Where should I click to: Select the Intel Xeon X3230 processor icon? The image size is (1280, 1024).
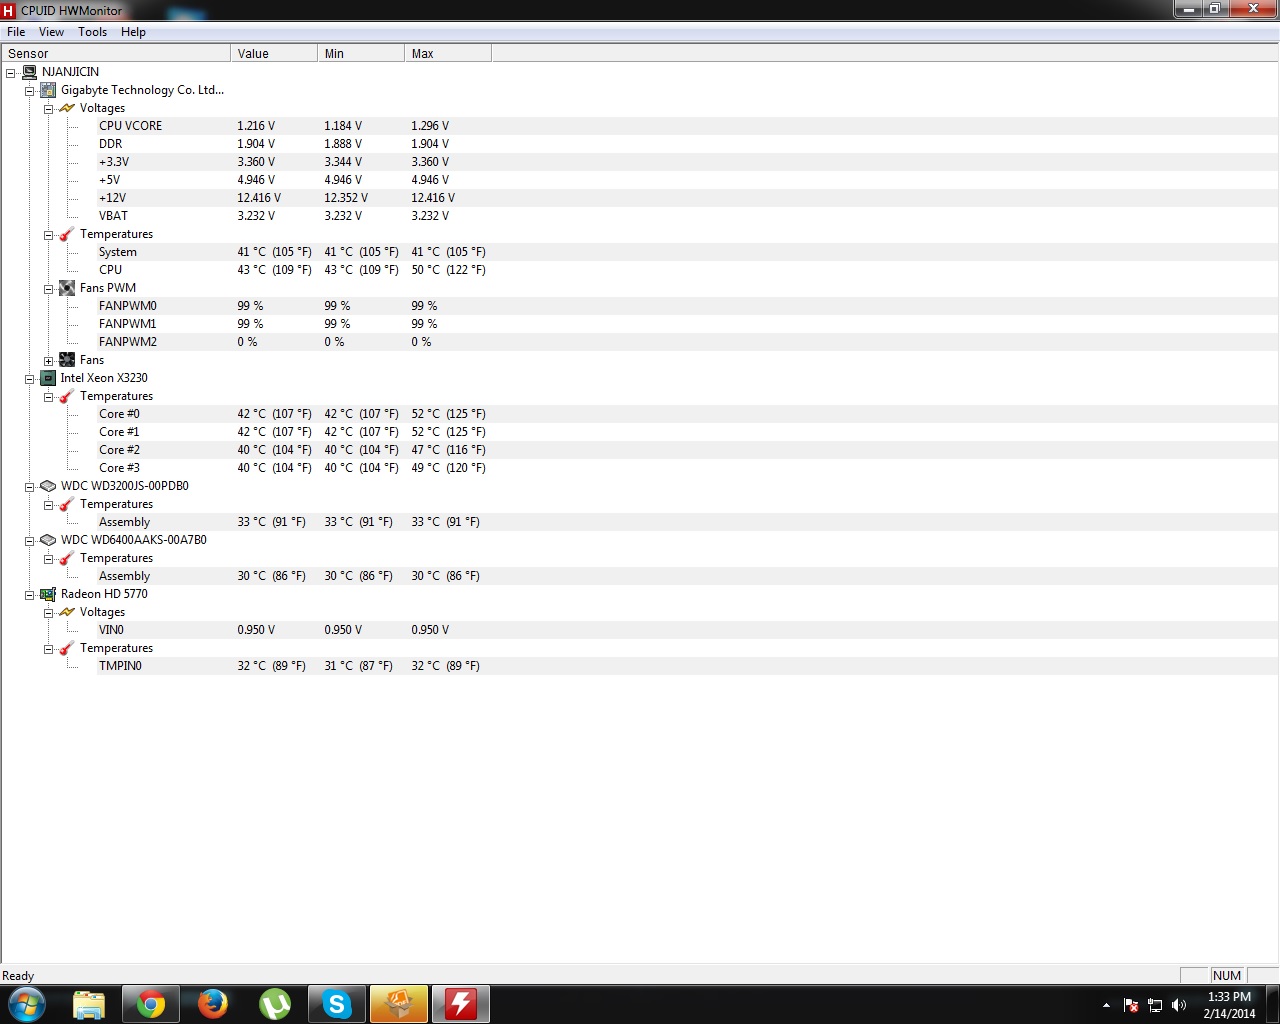(48, 378)
